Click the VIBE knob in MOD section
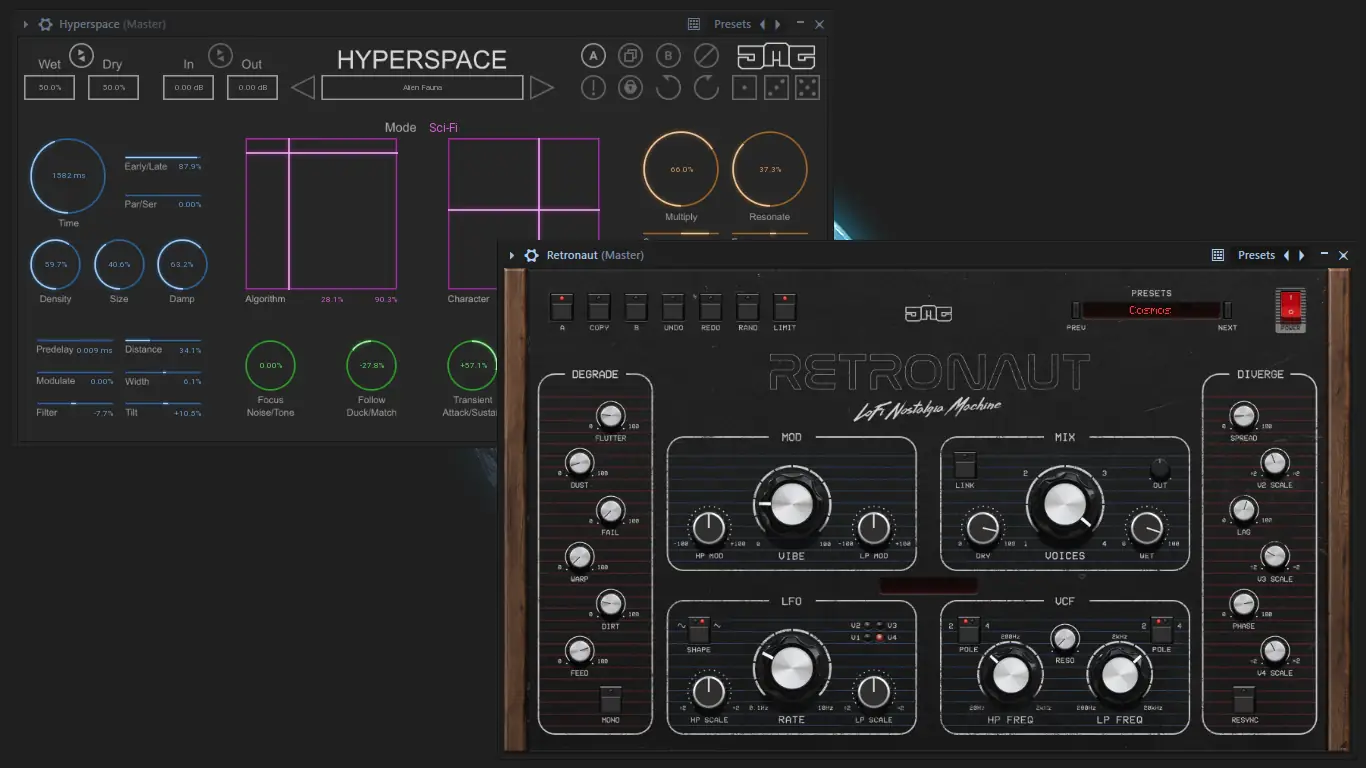This screenshot has width=1366, height=768. 791,504
